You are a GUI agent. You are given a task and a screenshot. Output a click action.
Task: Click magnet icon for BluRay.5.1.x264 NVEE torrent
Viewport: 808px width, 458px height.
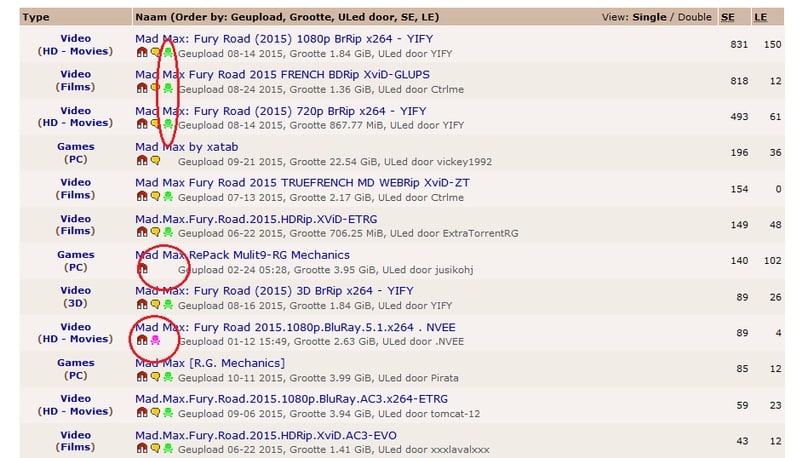pos(142,340)
